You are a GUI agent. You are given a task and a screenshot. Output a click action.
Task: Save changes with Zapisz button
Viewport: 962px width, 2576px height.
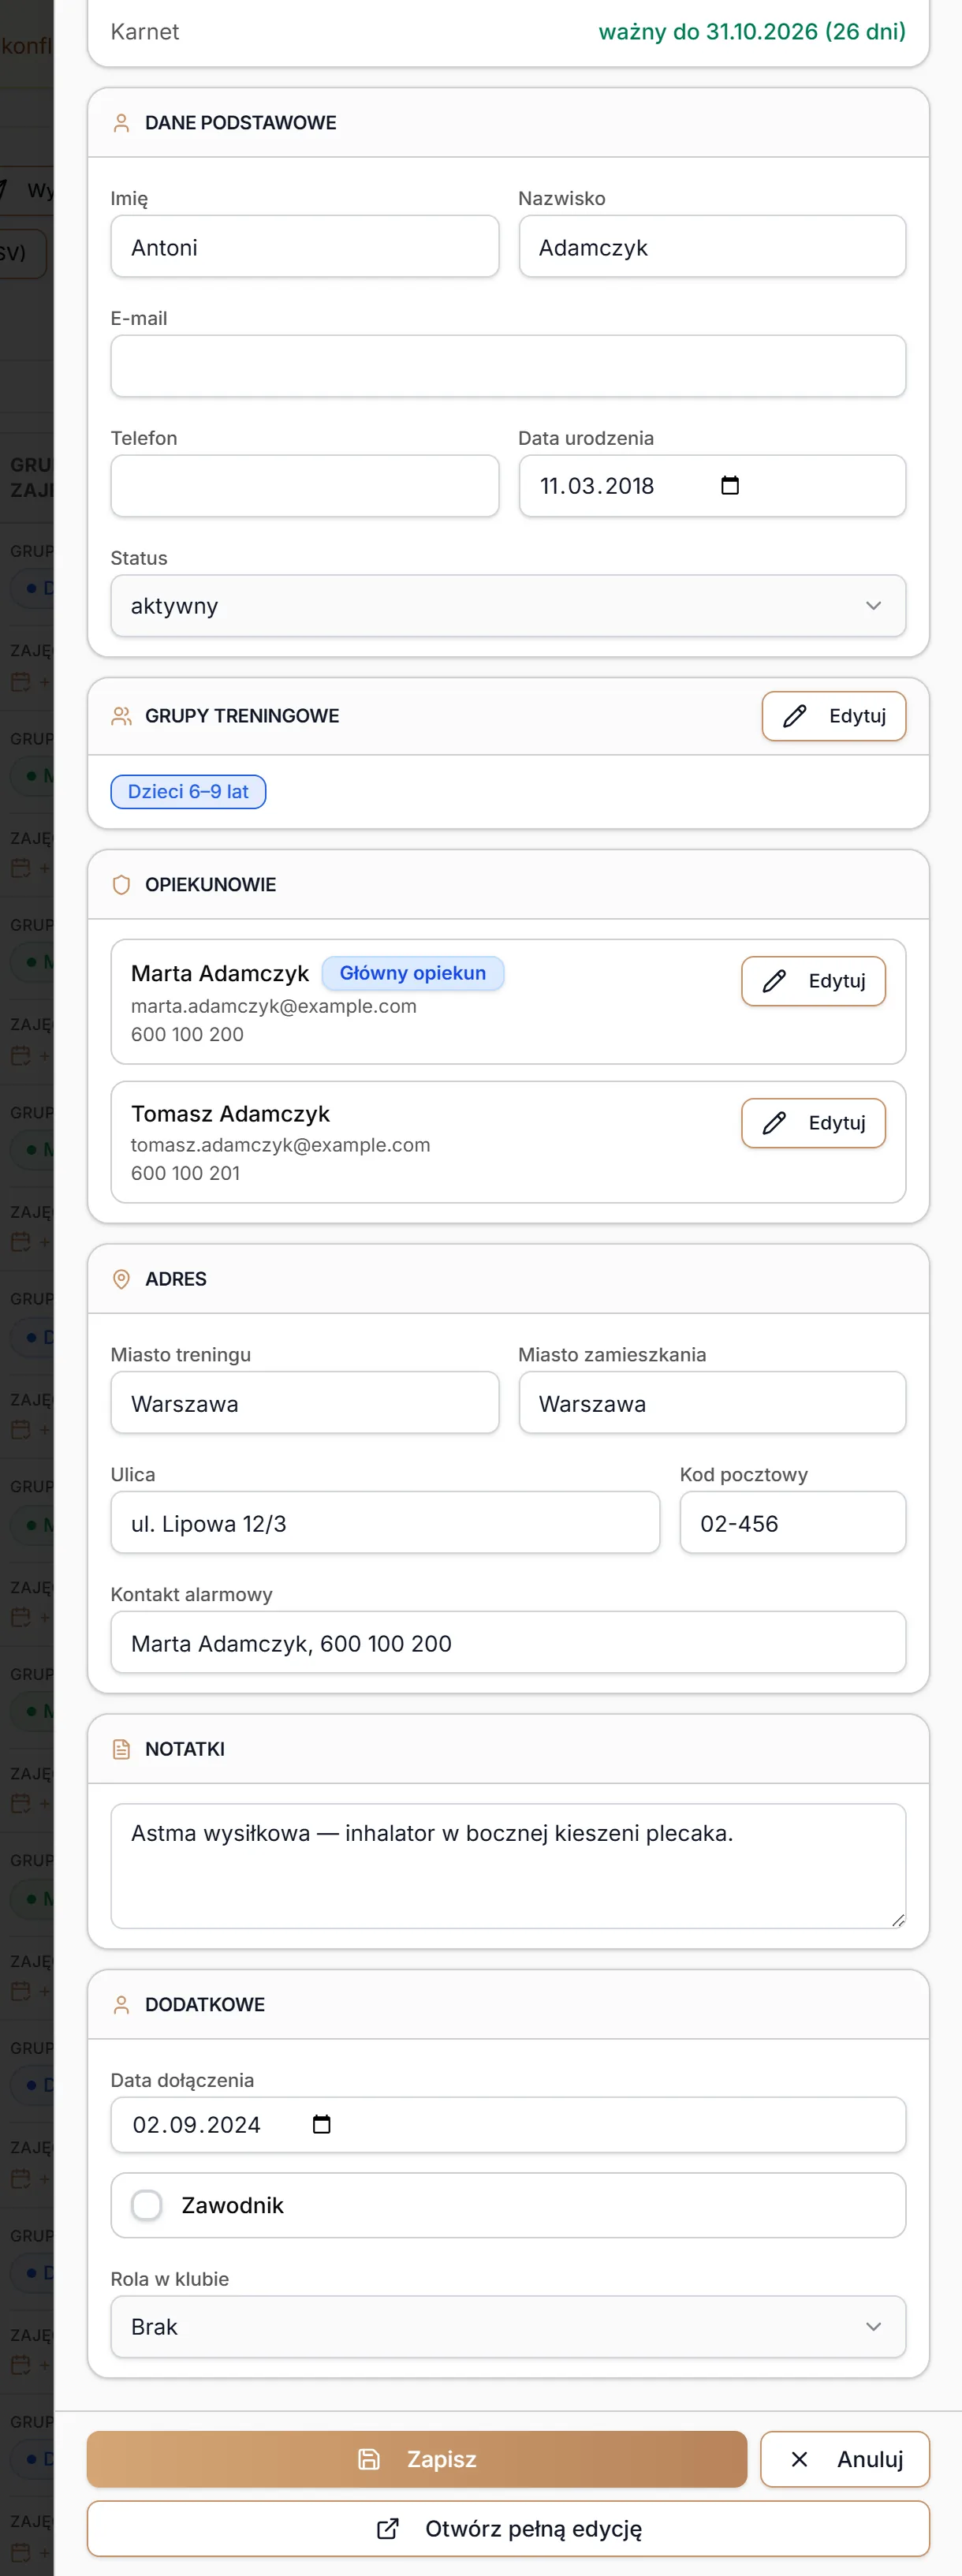pyautogui.click(x=417, y=2459)
